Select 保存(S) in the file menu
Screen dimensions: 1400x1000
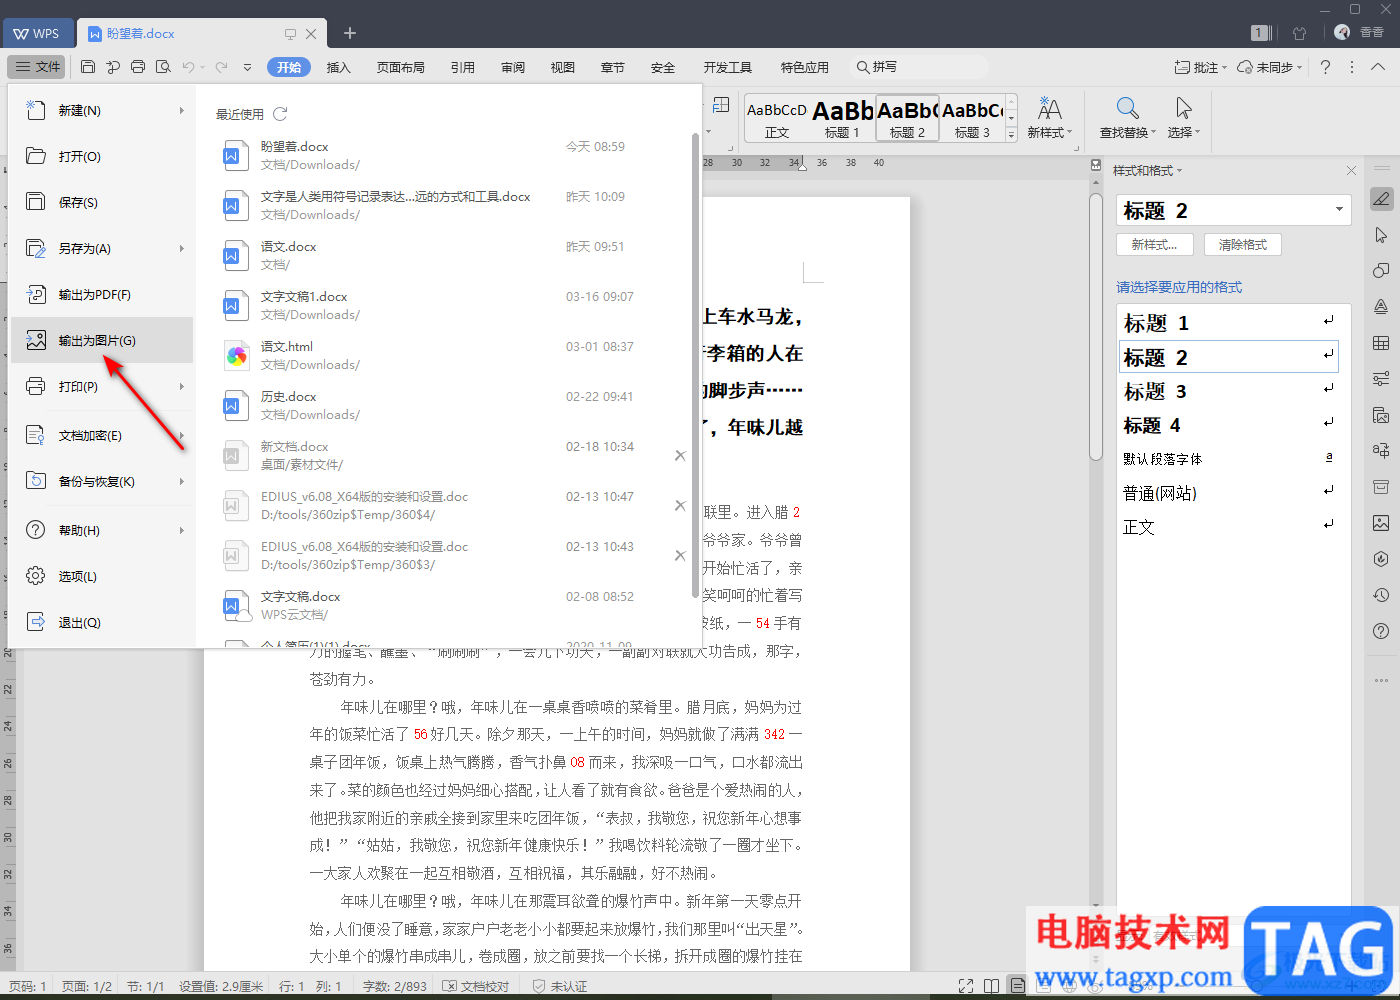pyautogui.click(x=102, y=203)
